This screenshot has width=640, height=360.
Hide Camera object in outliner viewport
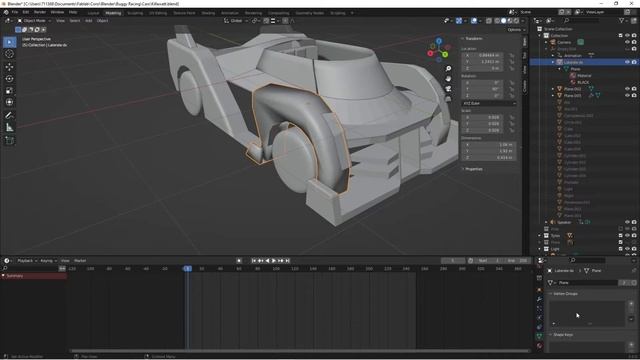coord(627,42)
